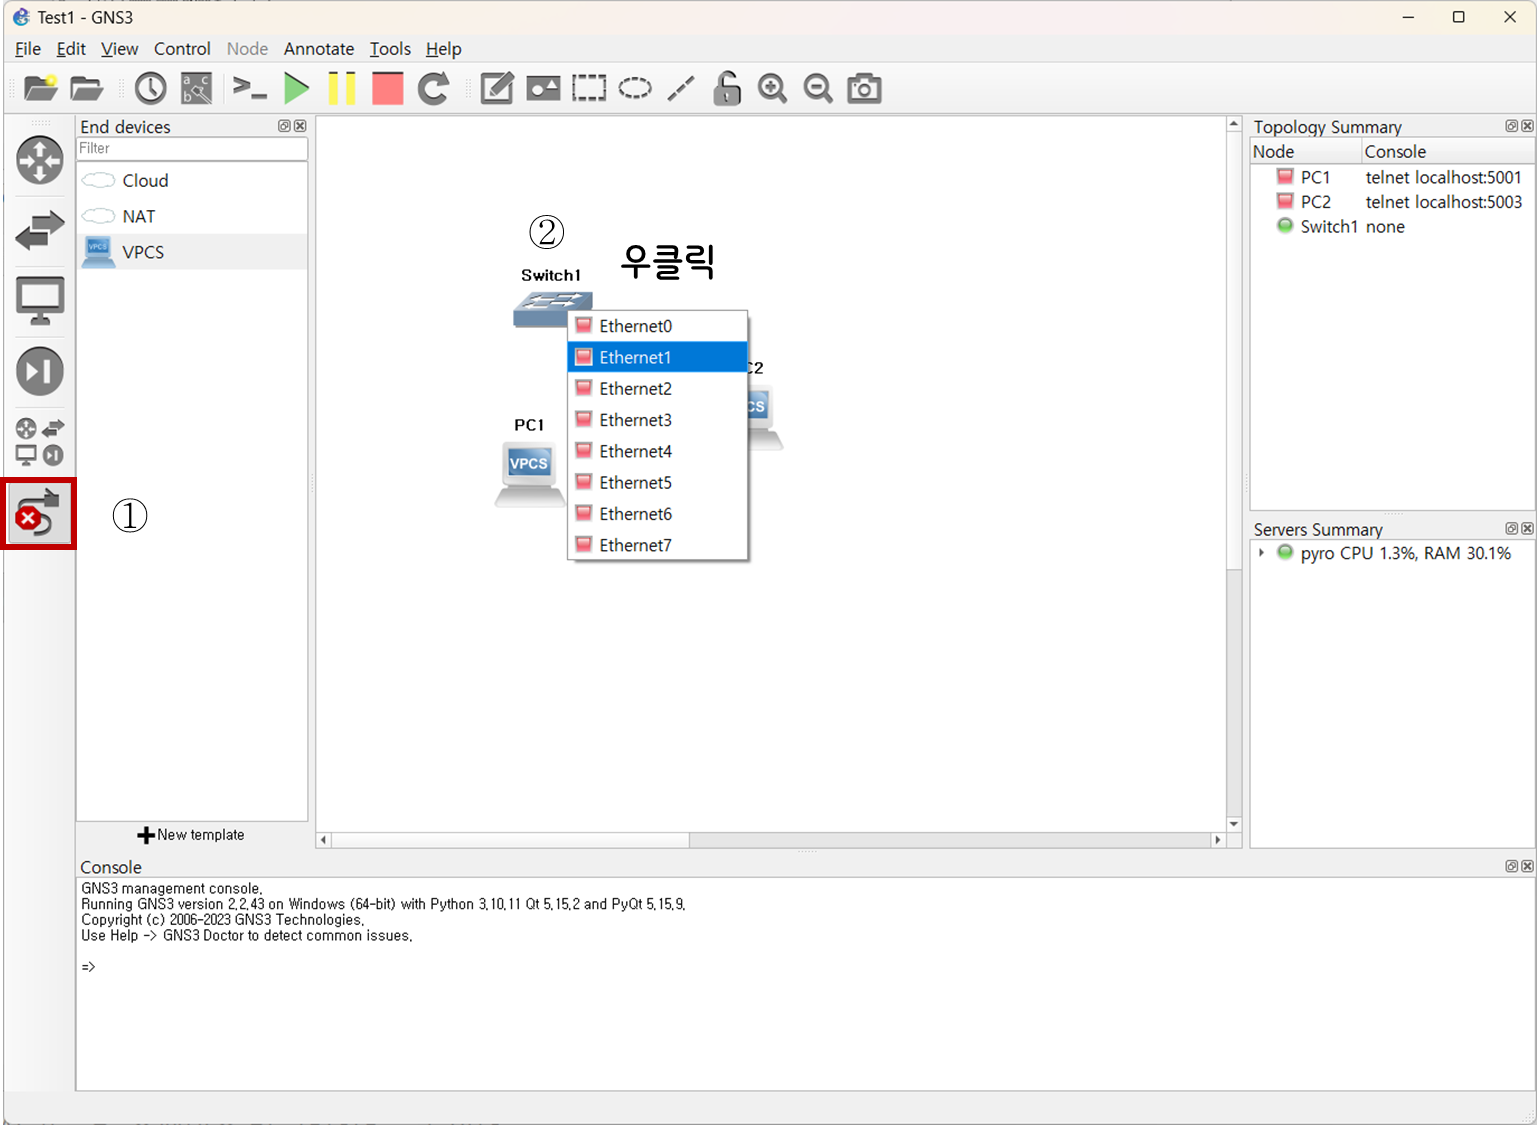Select PC1 in Topology Summary
The height and width of the screenshot is (1125, 1537).
[x=1315, y=177]
